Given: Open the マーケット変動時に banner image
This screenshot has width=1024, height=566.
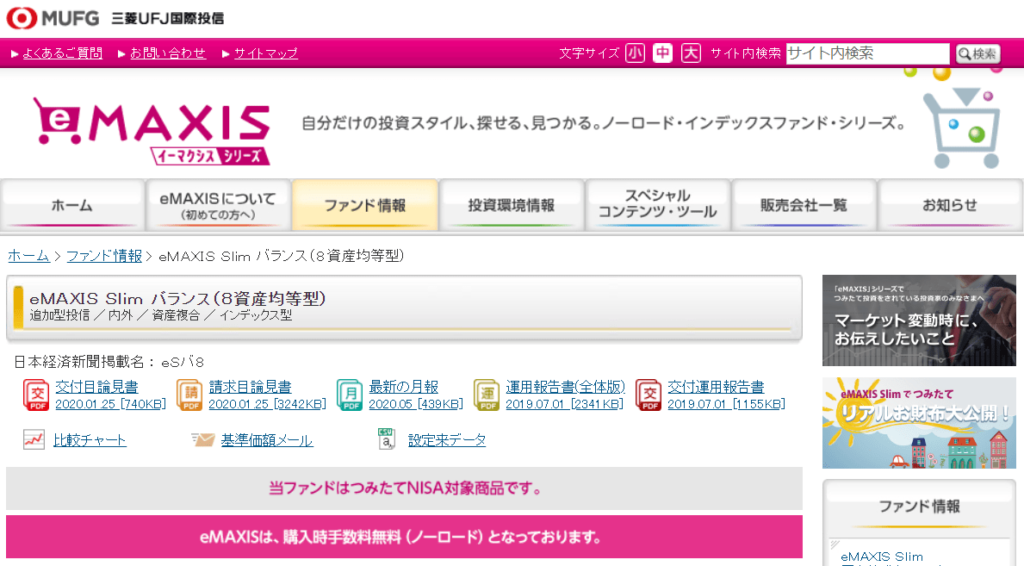Looking at the screenshot, I should click(x=918, y=320).
